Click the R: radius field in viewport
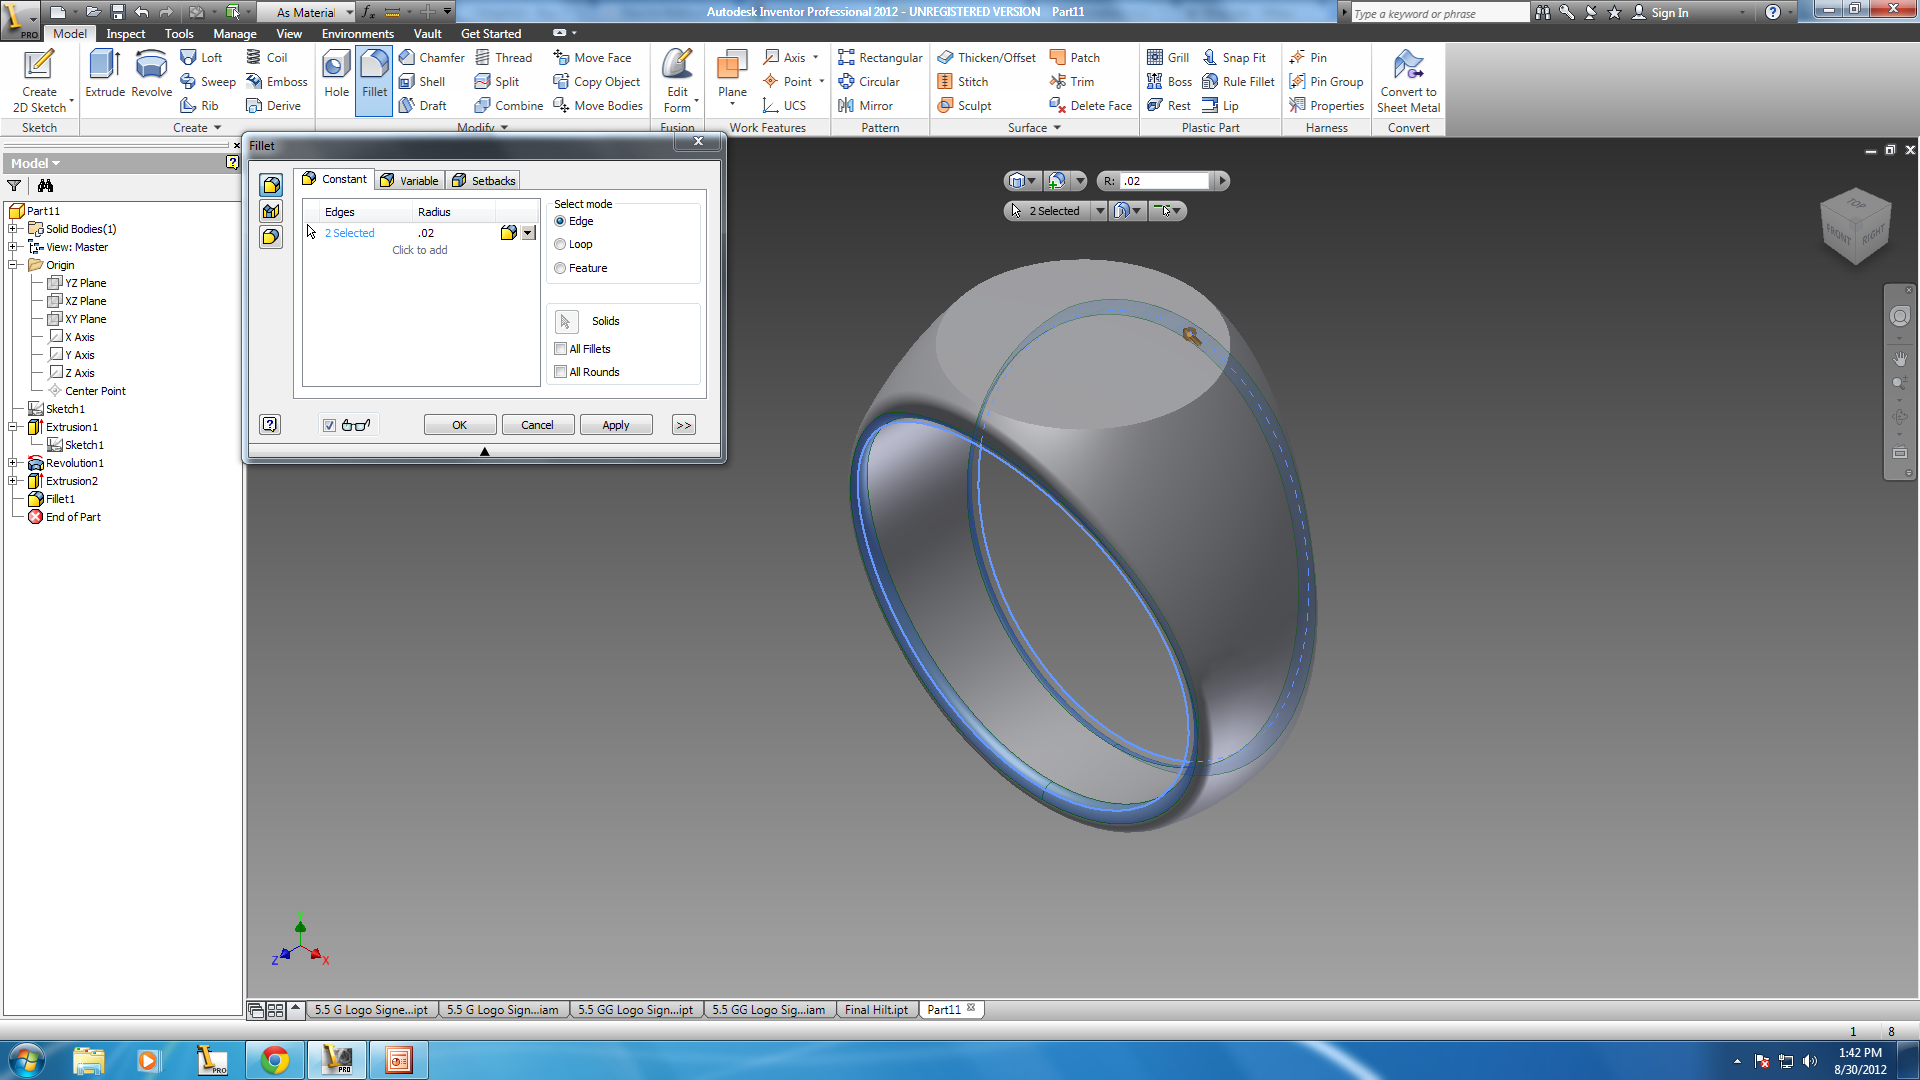 1164,181
